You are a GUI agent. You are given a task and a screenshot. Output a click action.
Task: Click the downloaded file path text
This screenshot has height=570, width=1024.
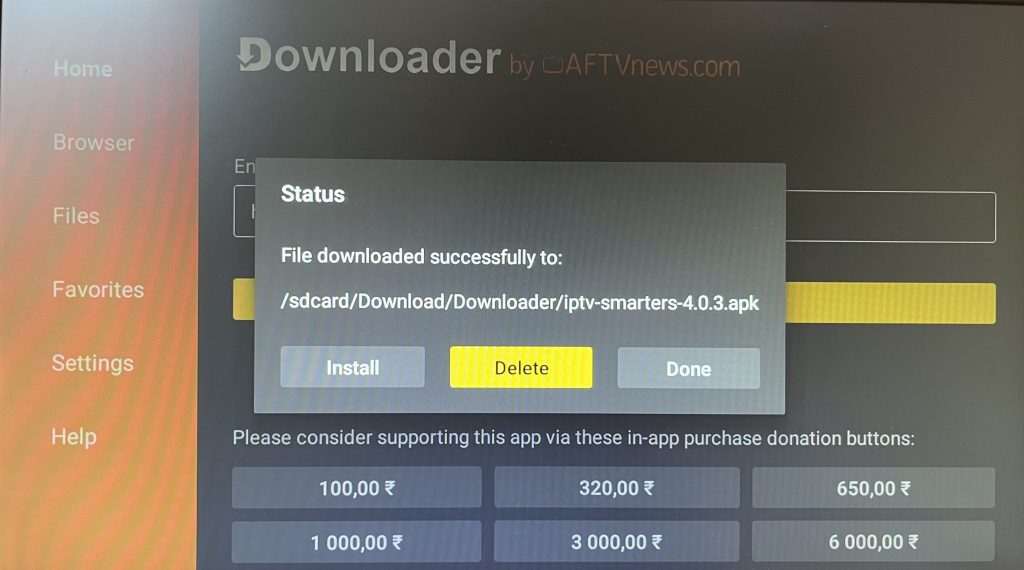[x=520, y=302]
